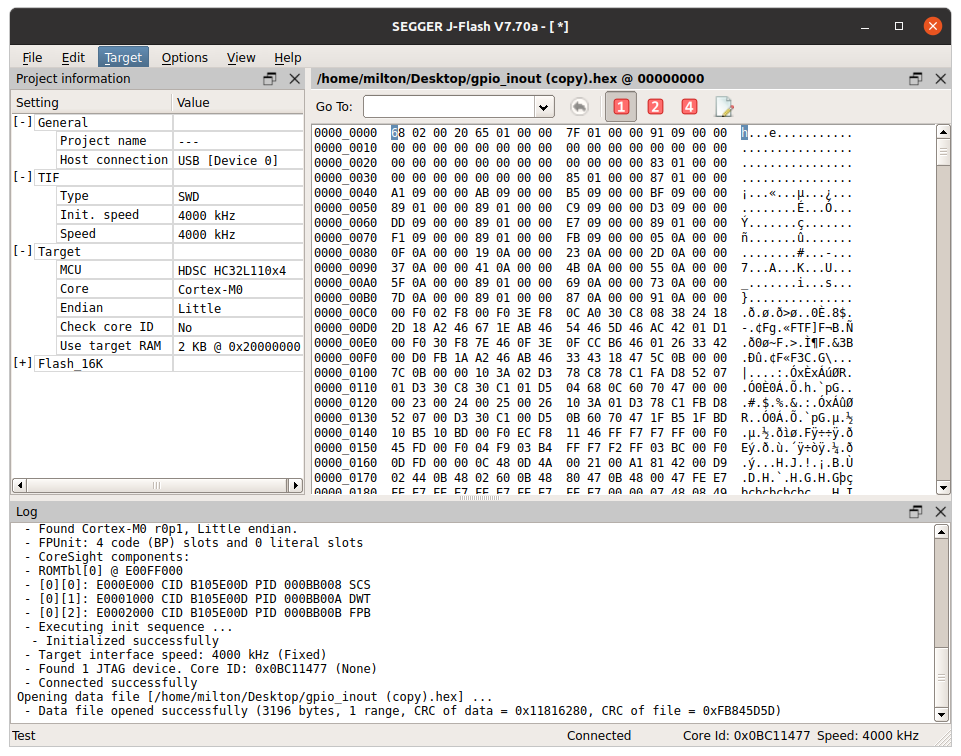Viewport: 961px width, 756px height.
Task: Click the HDSC HC32L110x4 value
Action: [232, 271]
